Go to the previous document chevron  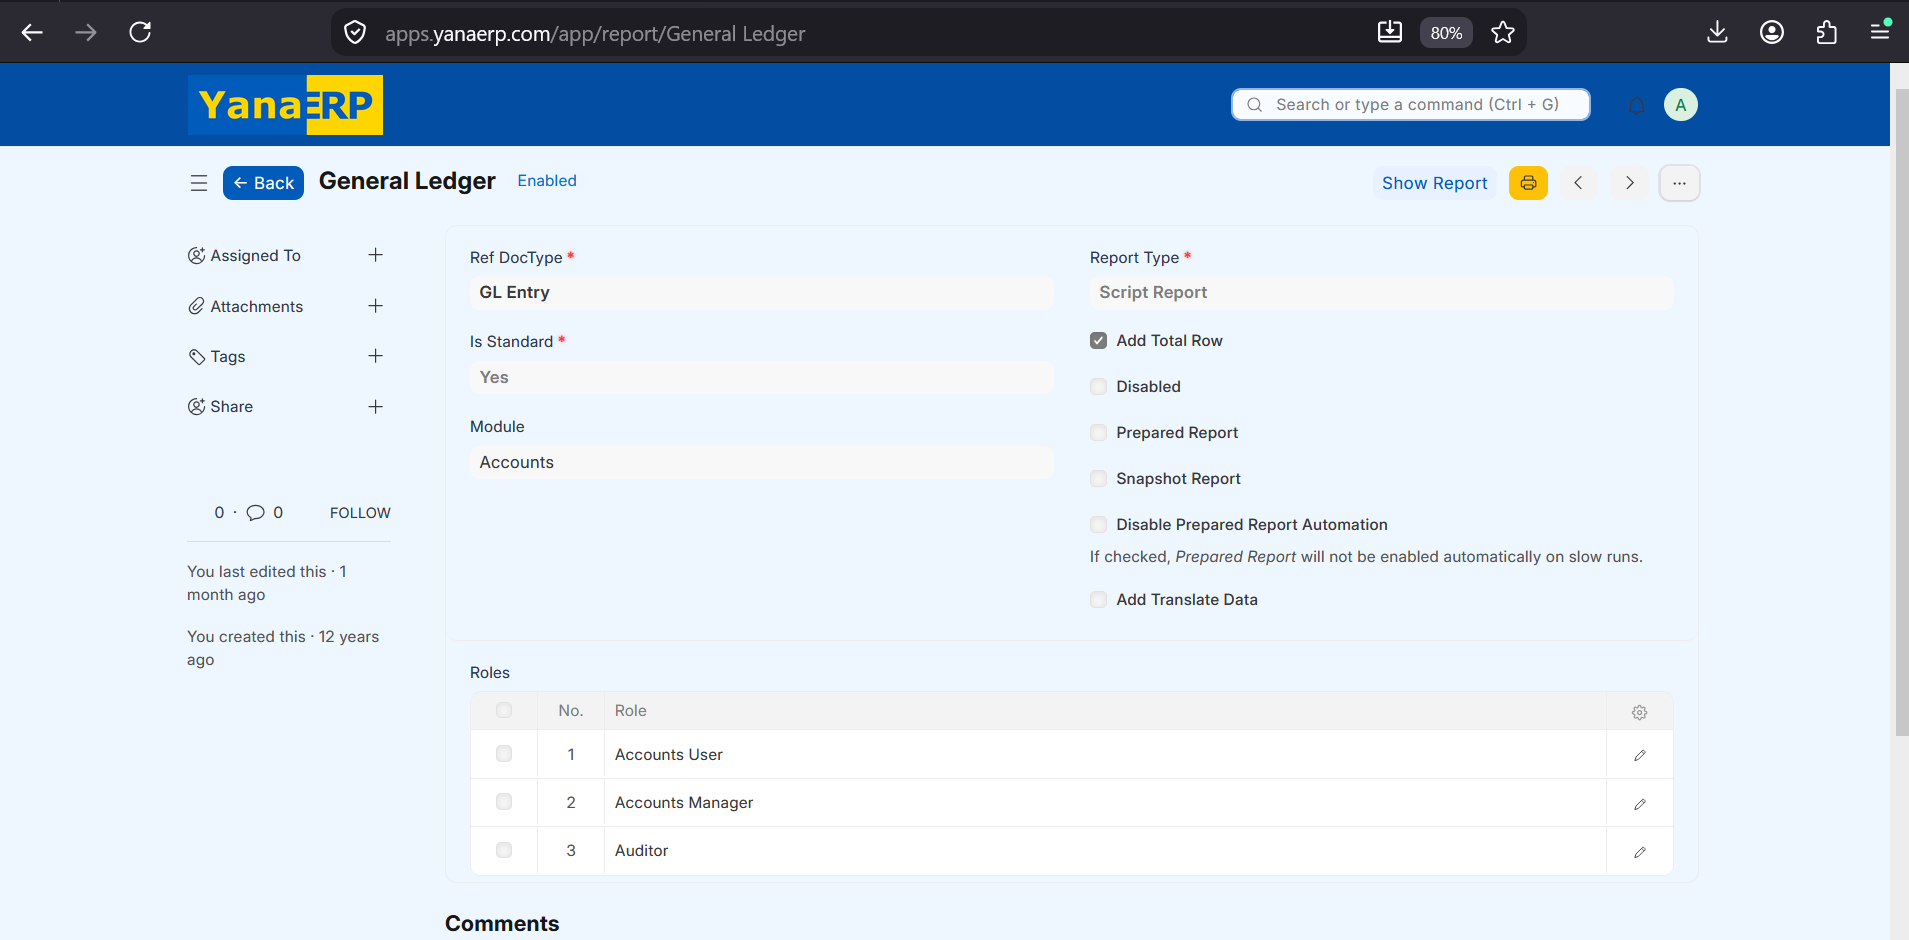(1578, 183)
